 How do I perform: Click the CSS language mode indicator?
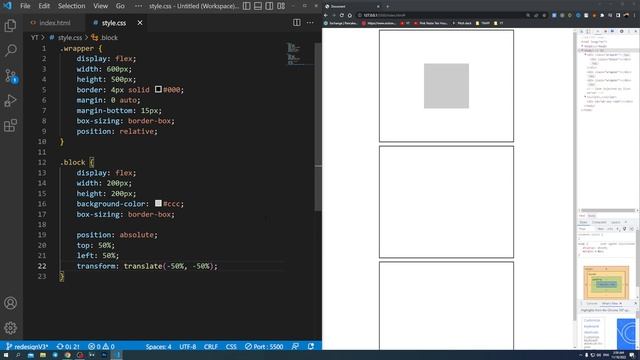(x=231, y=347)
